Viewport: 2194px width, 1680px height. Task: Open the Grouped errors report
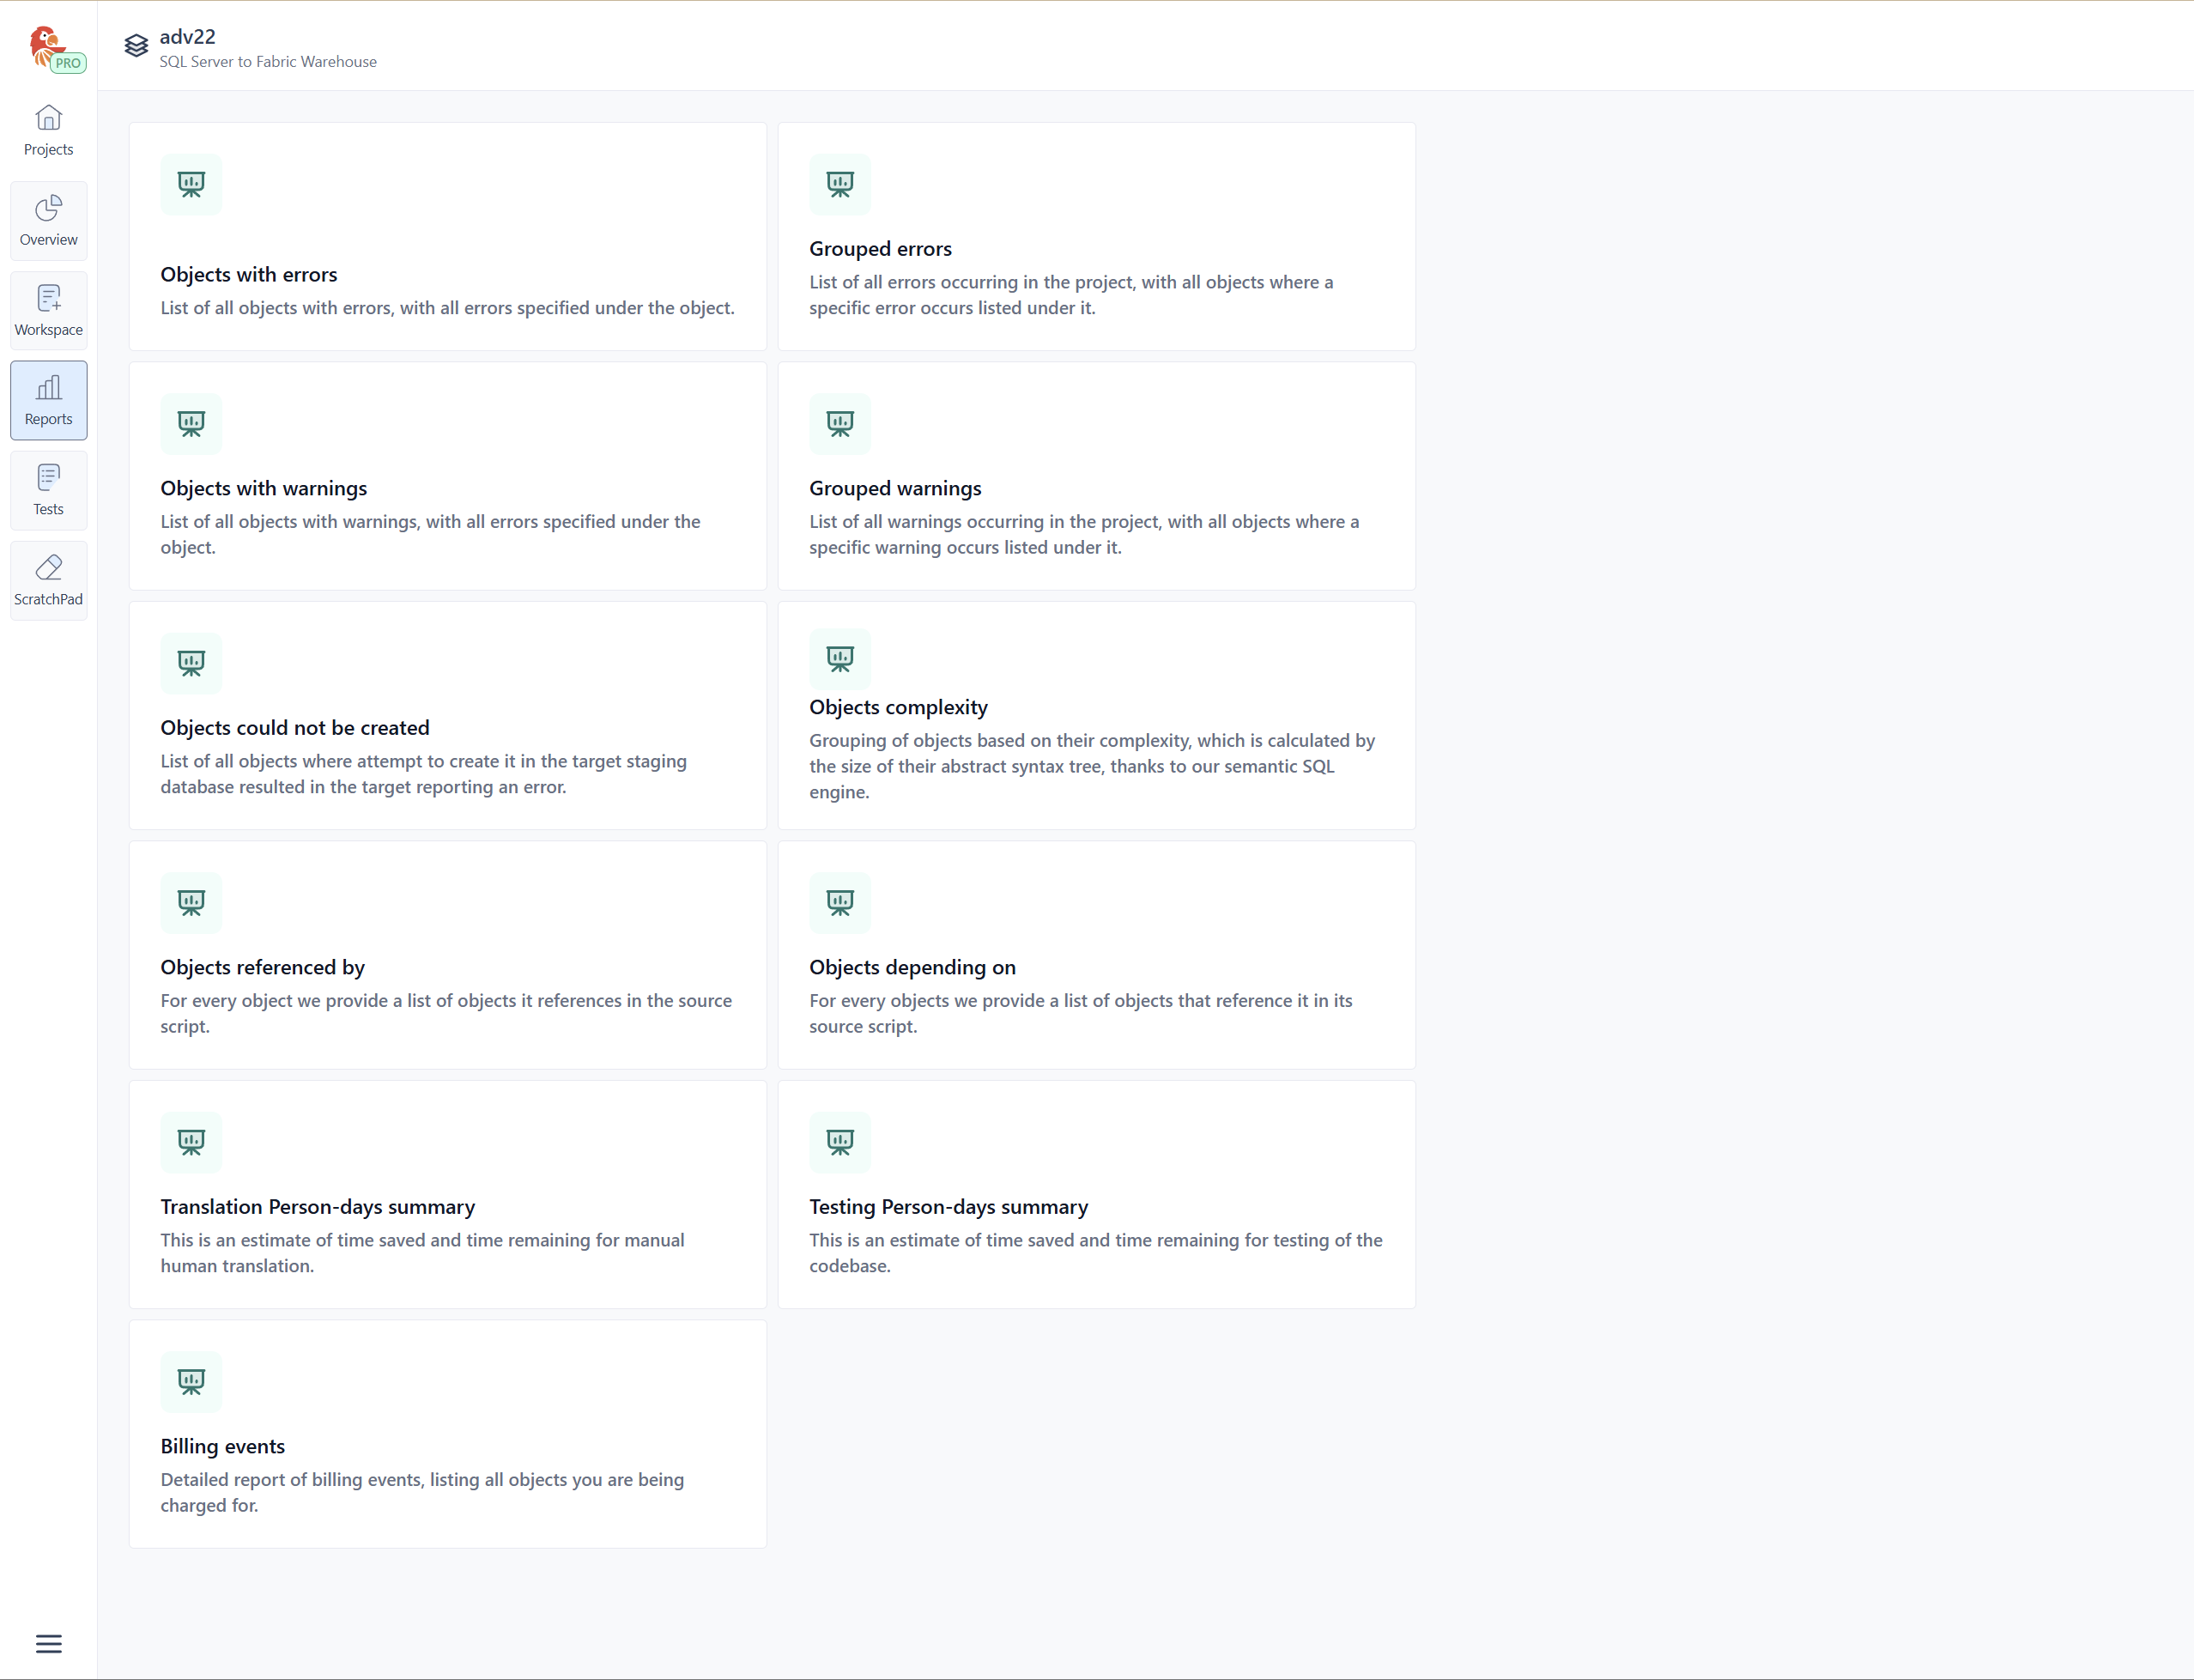point(880,248)
